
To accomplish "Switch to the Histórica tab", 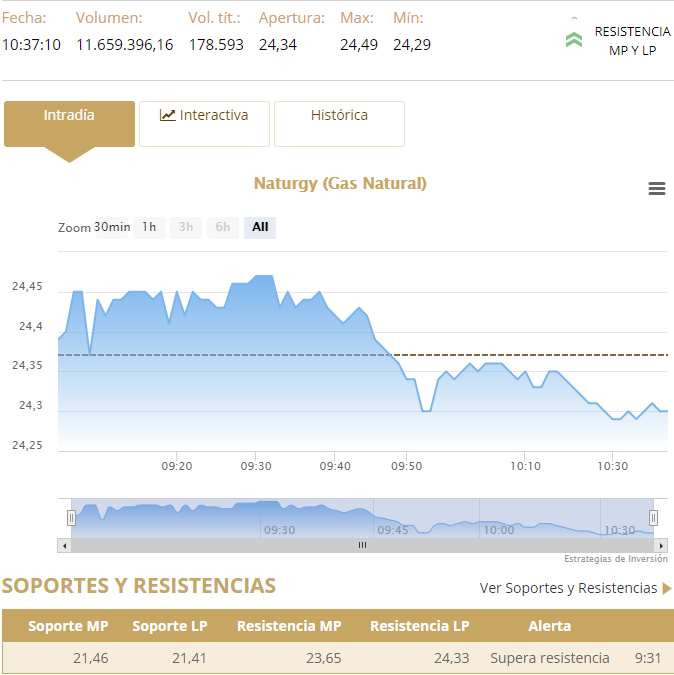I will (339, 116).
